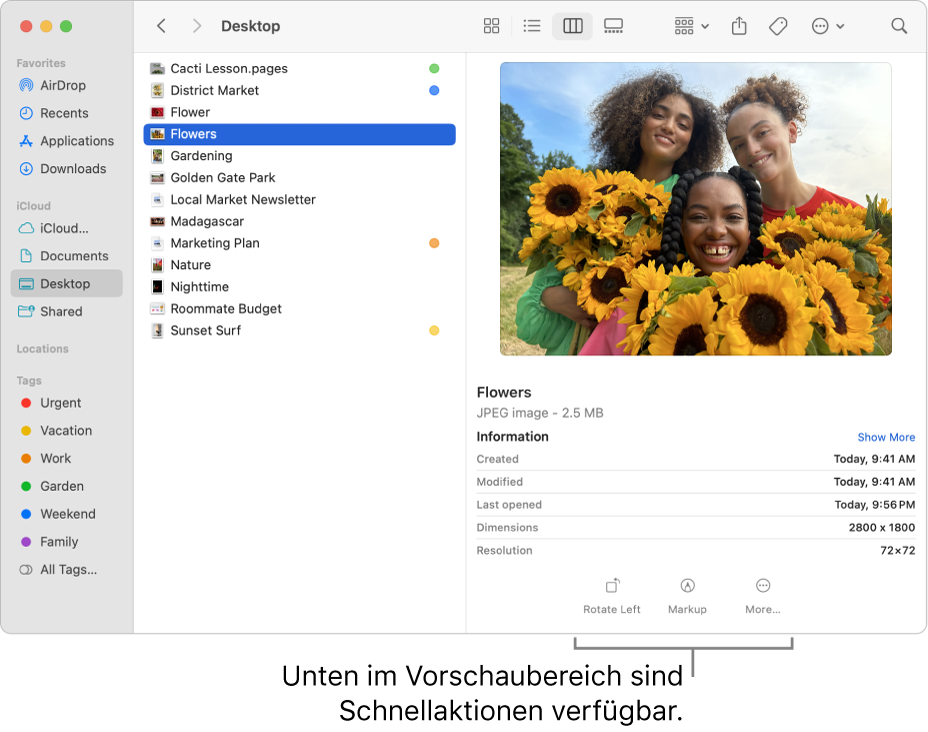Click the Dimensions value 2800 x 1800

coord(882,528)
